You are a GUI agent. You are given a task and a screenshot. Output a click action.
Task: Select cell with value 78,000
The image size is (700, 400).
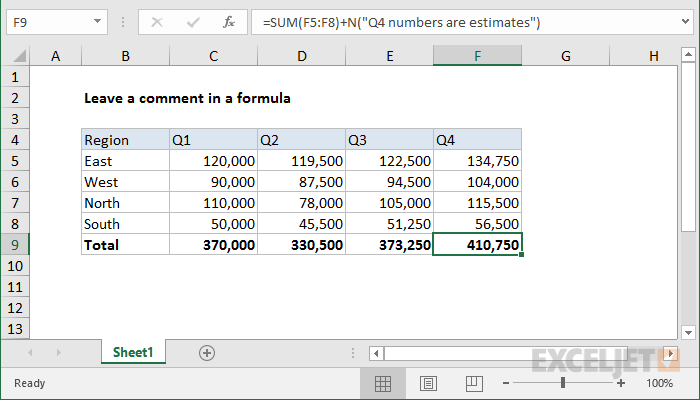click(x=301, y=203)
